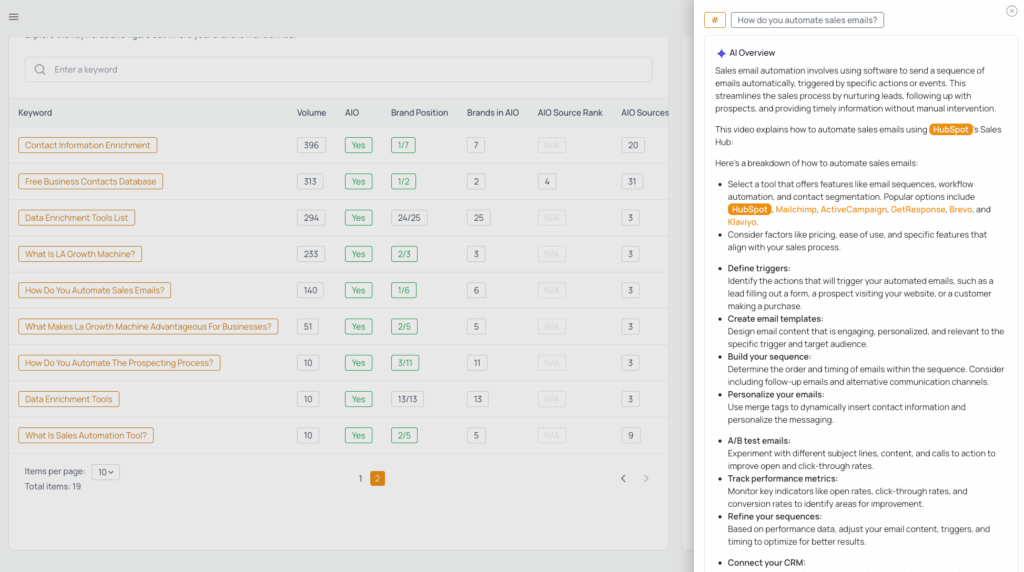
Task: Open What Is Sales Automation Tool? keyword
Action: [86, 436]
